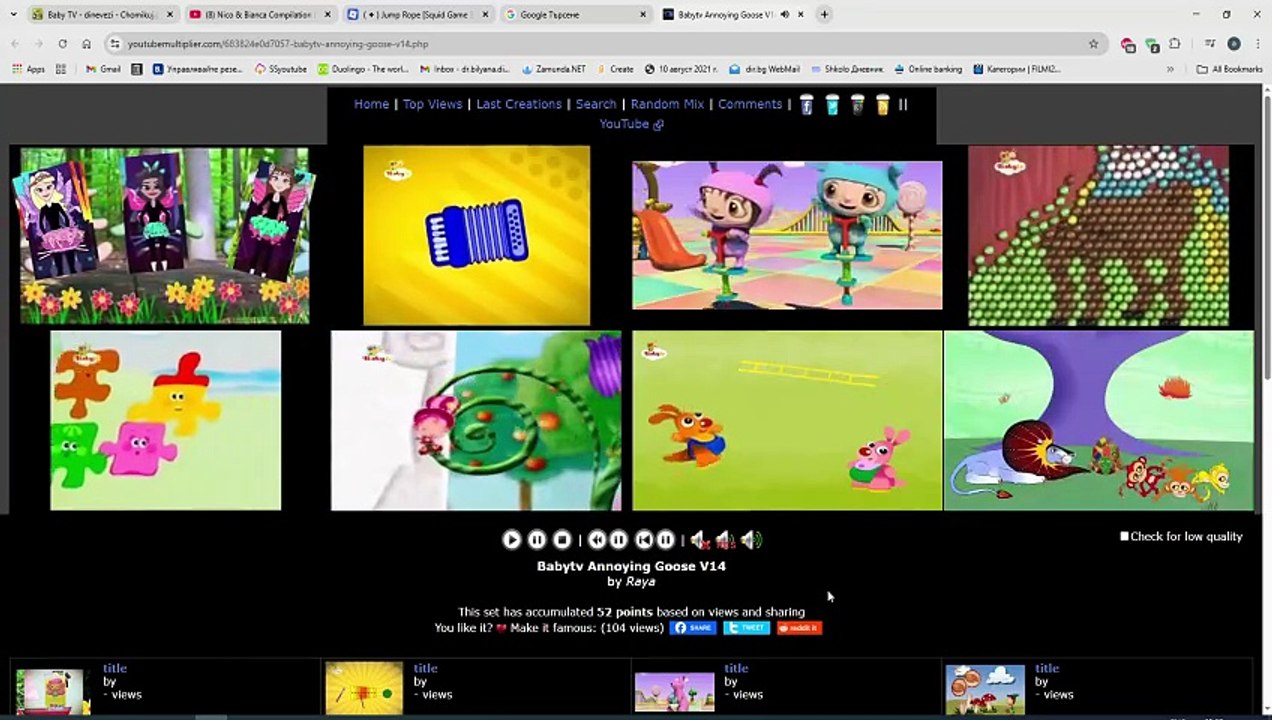This screenshot has width=1272, height=720.
Task: Click the speaker icon with green sound waves
Action: 751,539
